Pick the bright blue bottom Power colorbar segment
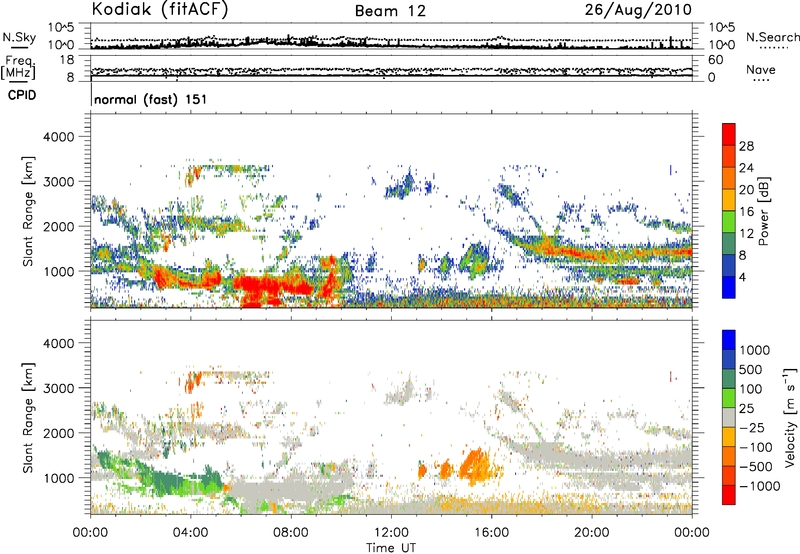The image size is (800, 554). (729, 287)
